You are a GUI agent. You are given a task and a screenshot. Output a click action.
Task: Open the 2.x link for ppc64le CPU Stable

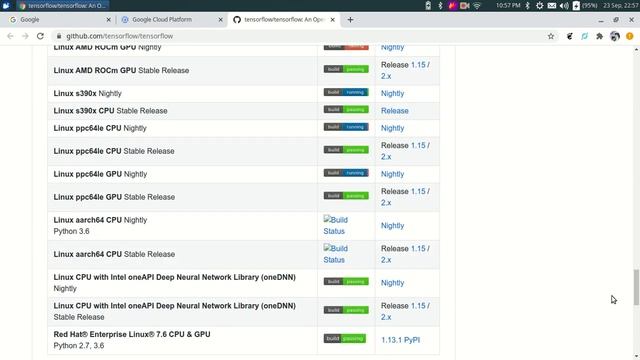[x=386, y=157]
